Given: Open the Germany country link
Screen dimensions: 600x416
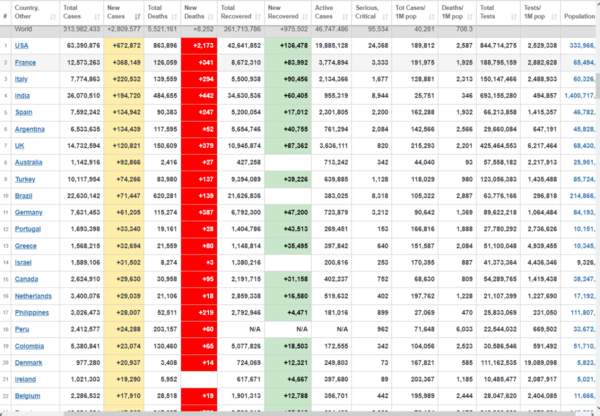Looking at the screenshot, I should click(29, 212).
